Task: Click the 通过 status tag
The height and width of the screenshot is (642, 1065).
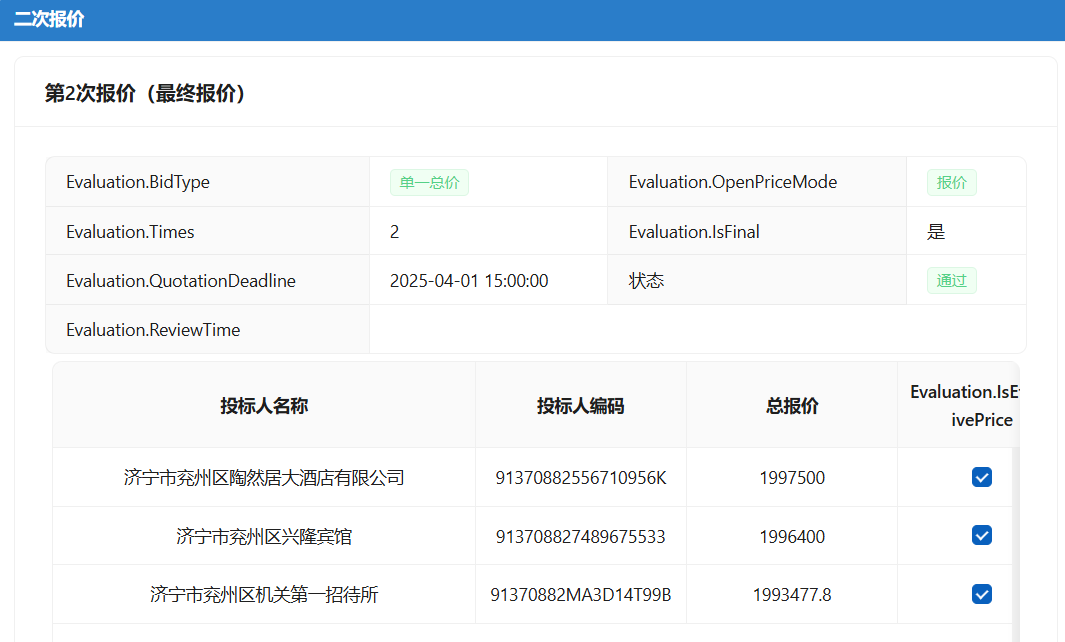Action: click(x=952, y=281)
